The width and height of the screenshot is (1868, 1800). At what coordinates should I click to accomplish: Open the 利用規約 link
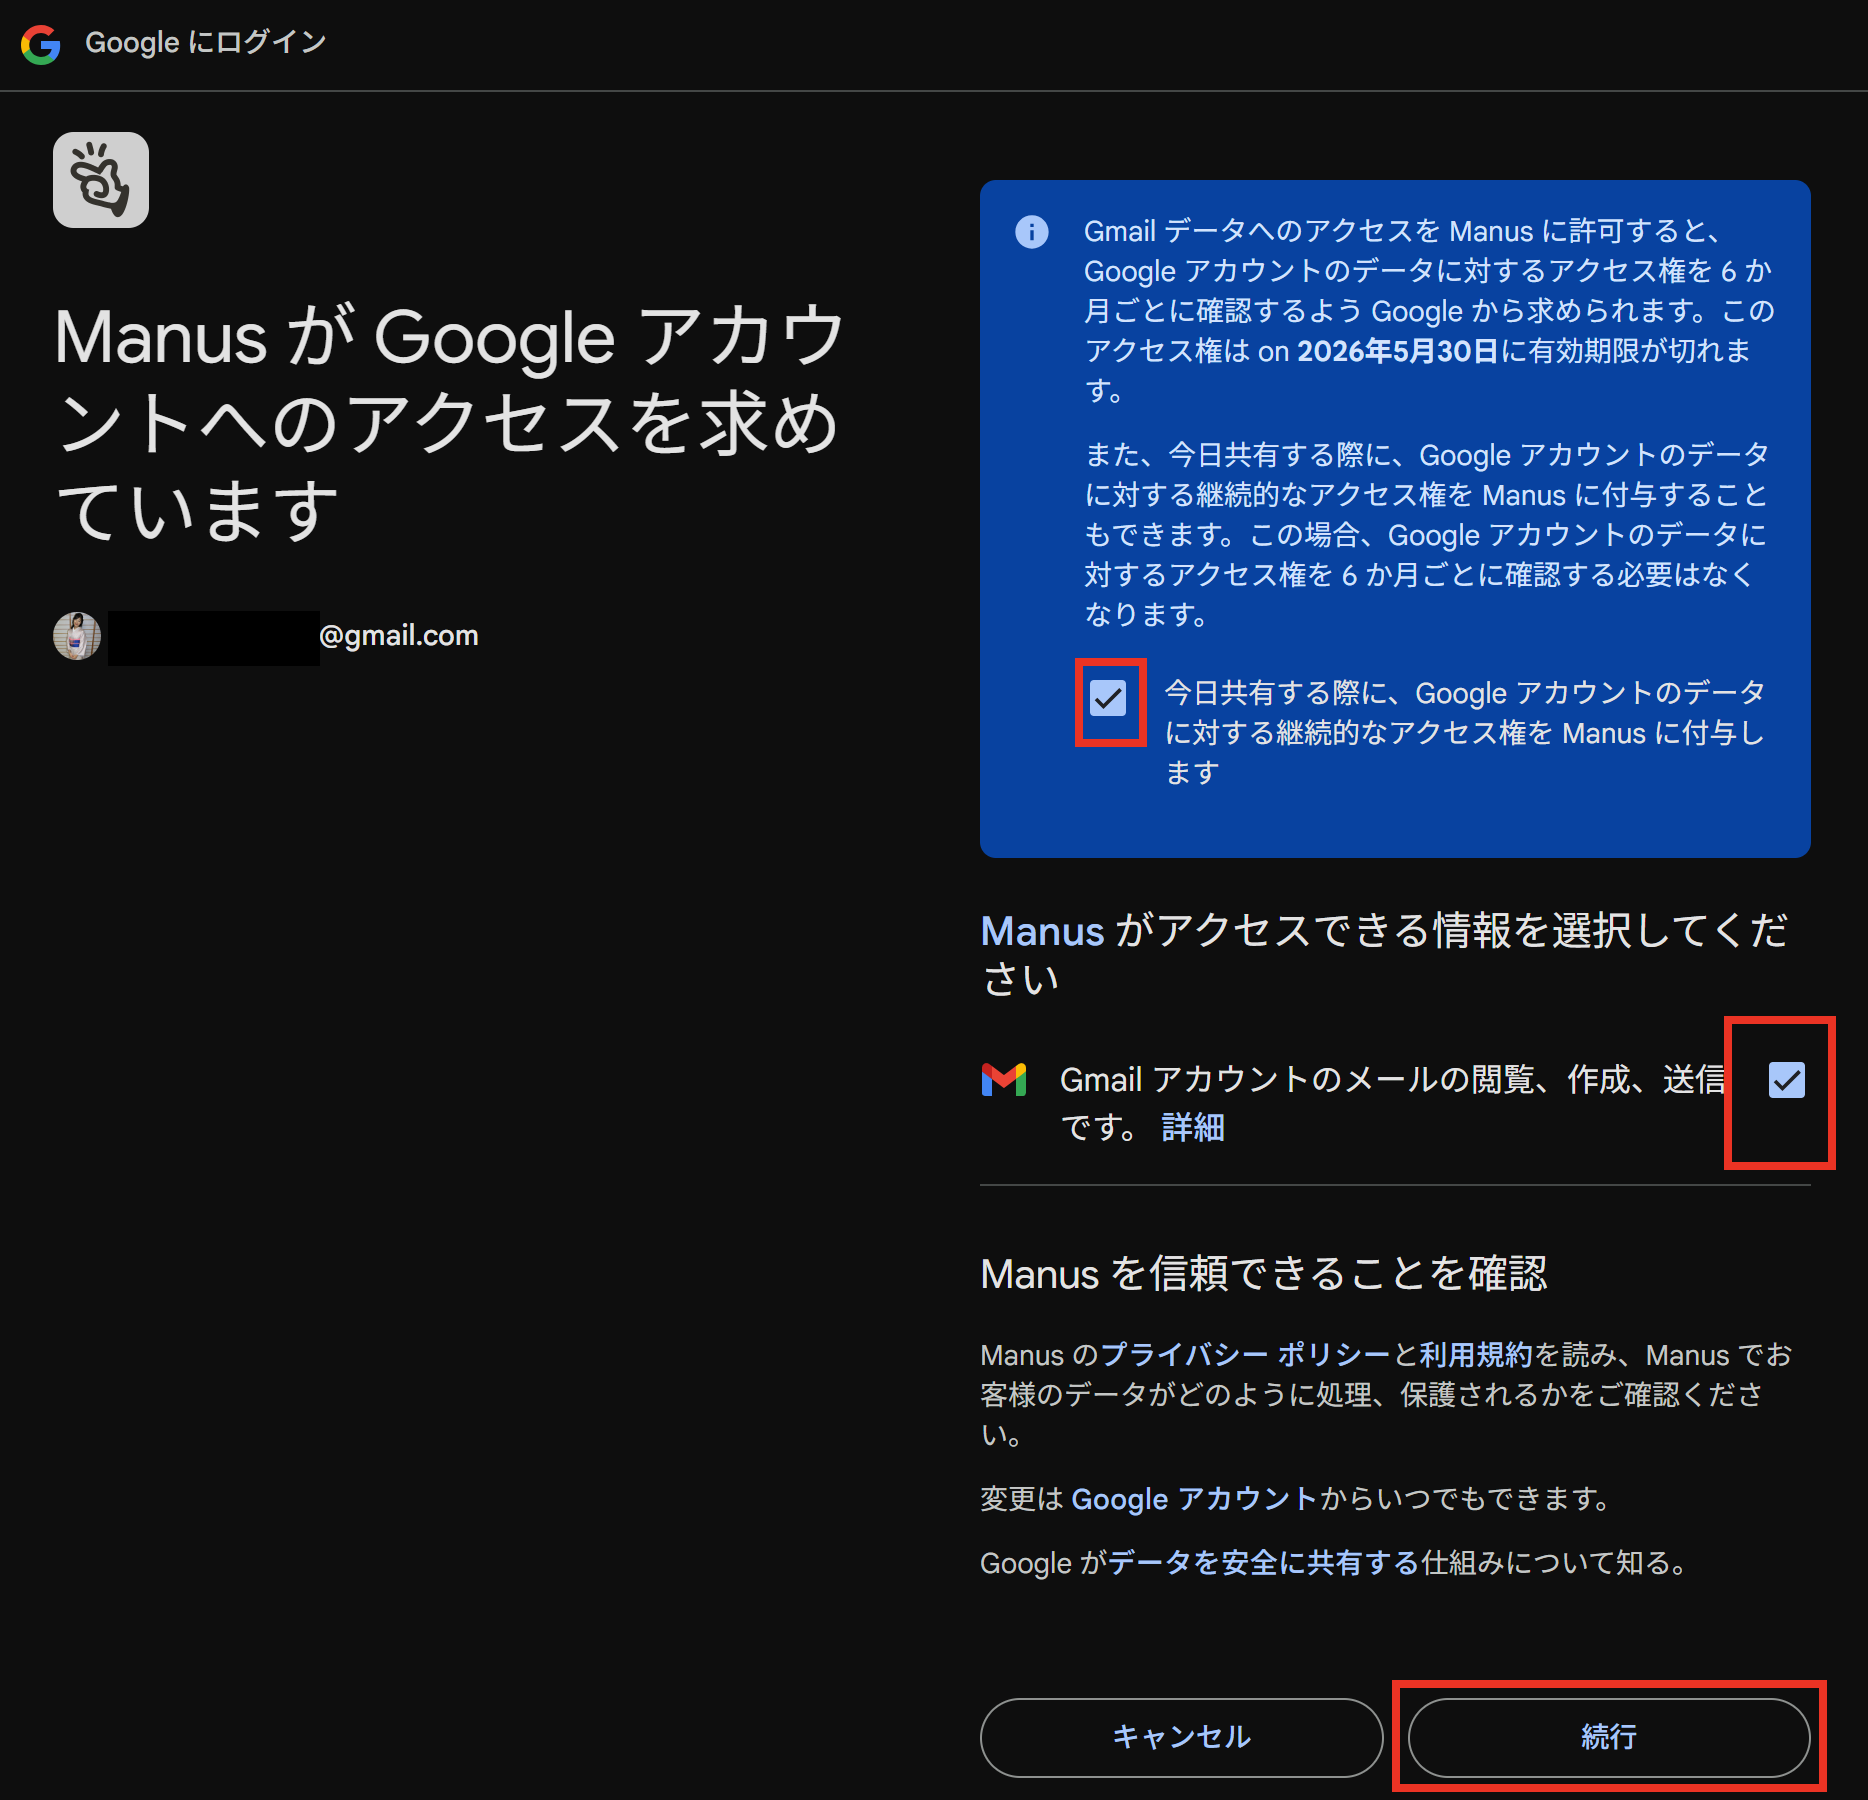click(1475, 1355)
